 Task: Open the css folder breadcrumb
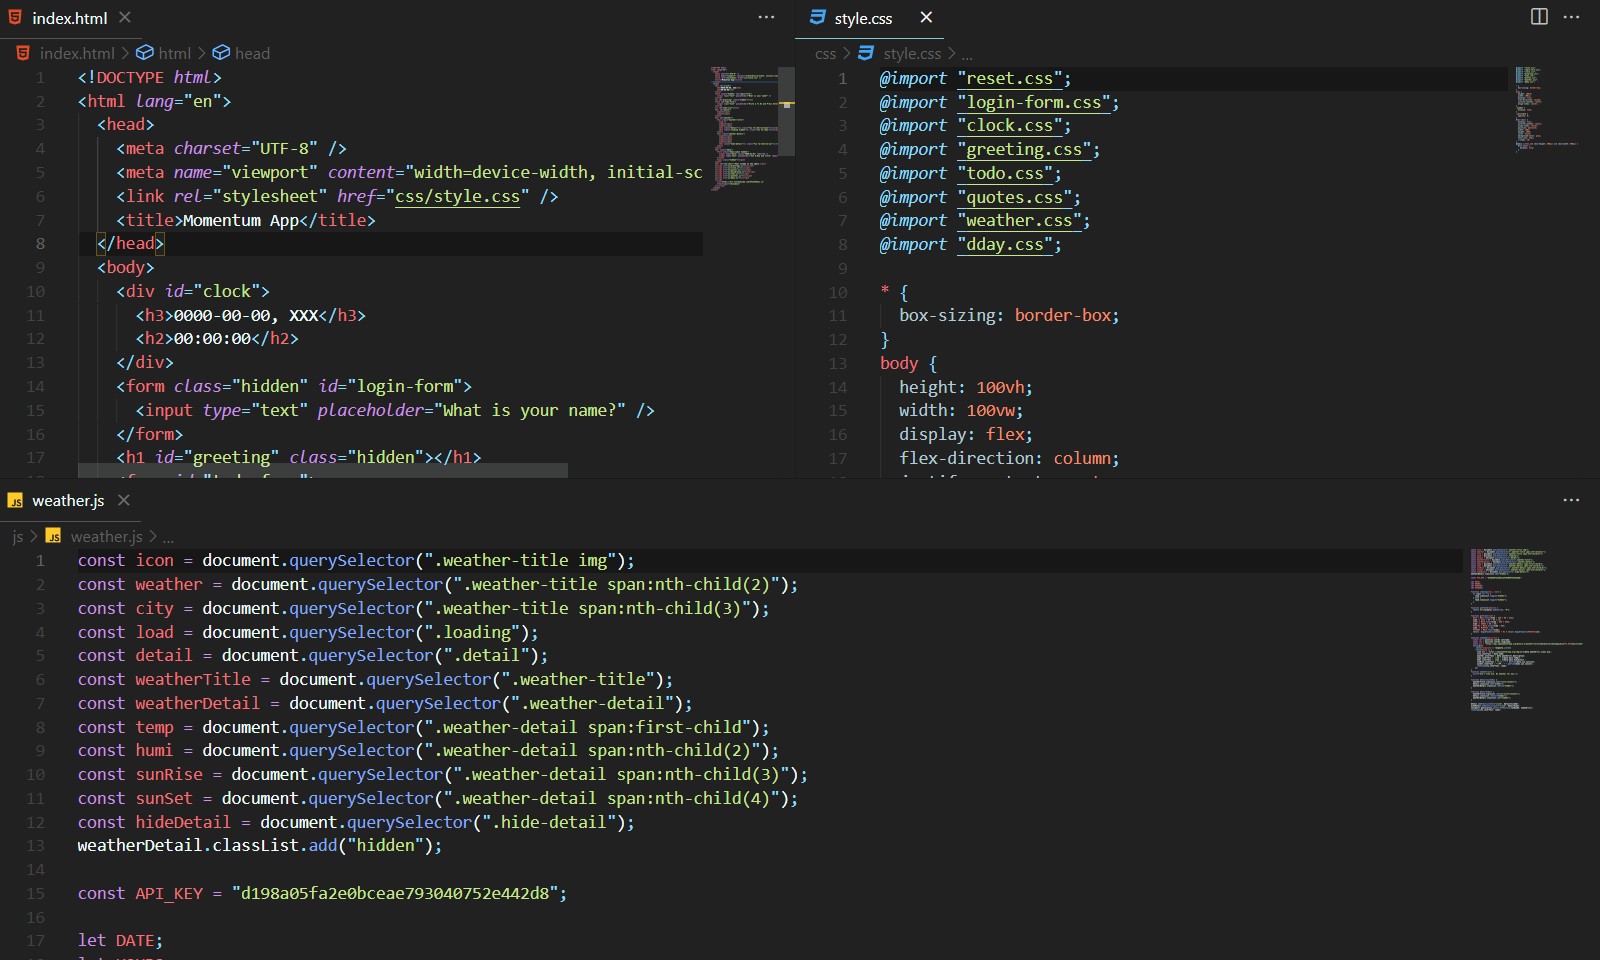[x=825, y=53]
